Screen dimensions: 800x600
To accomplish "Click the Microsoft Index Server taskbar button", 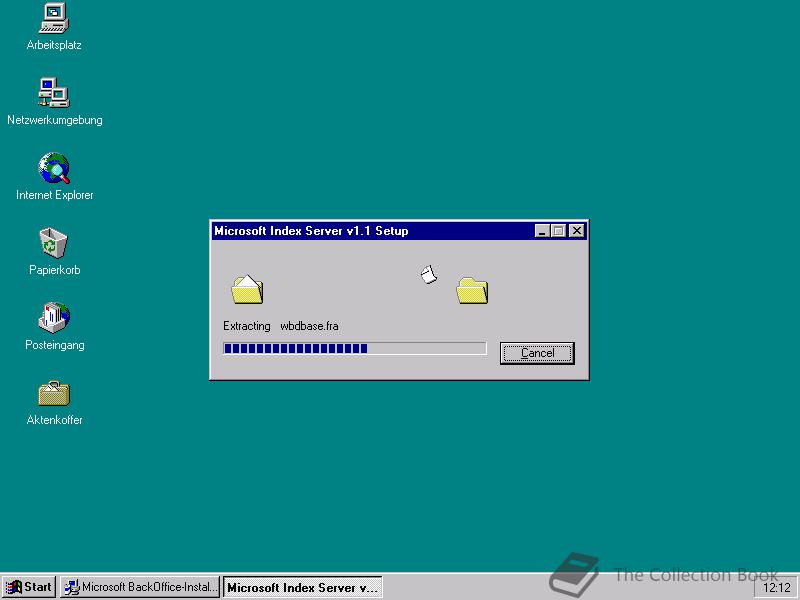I will click(x=303, y=587).
